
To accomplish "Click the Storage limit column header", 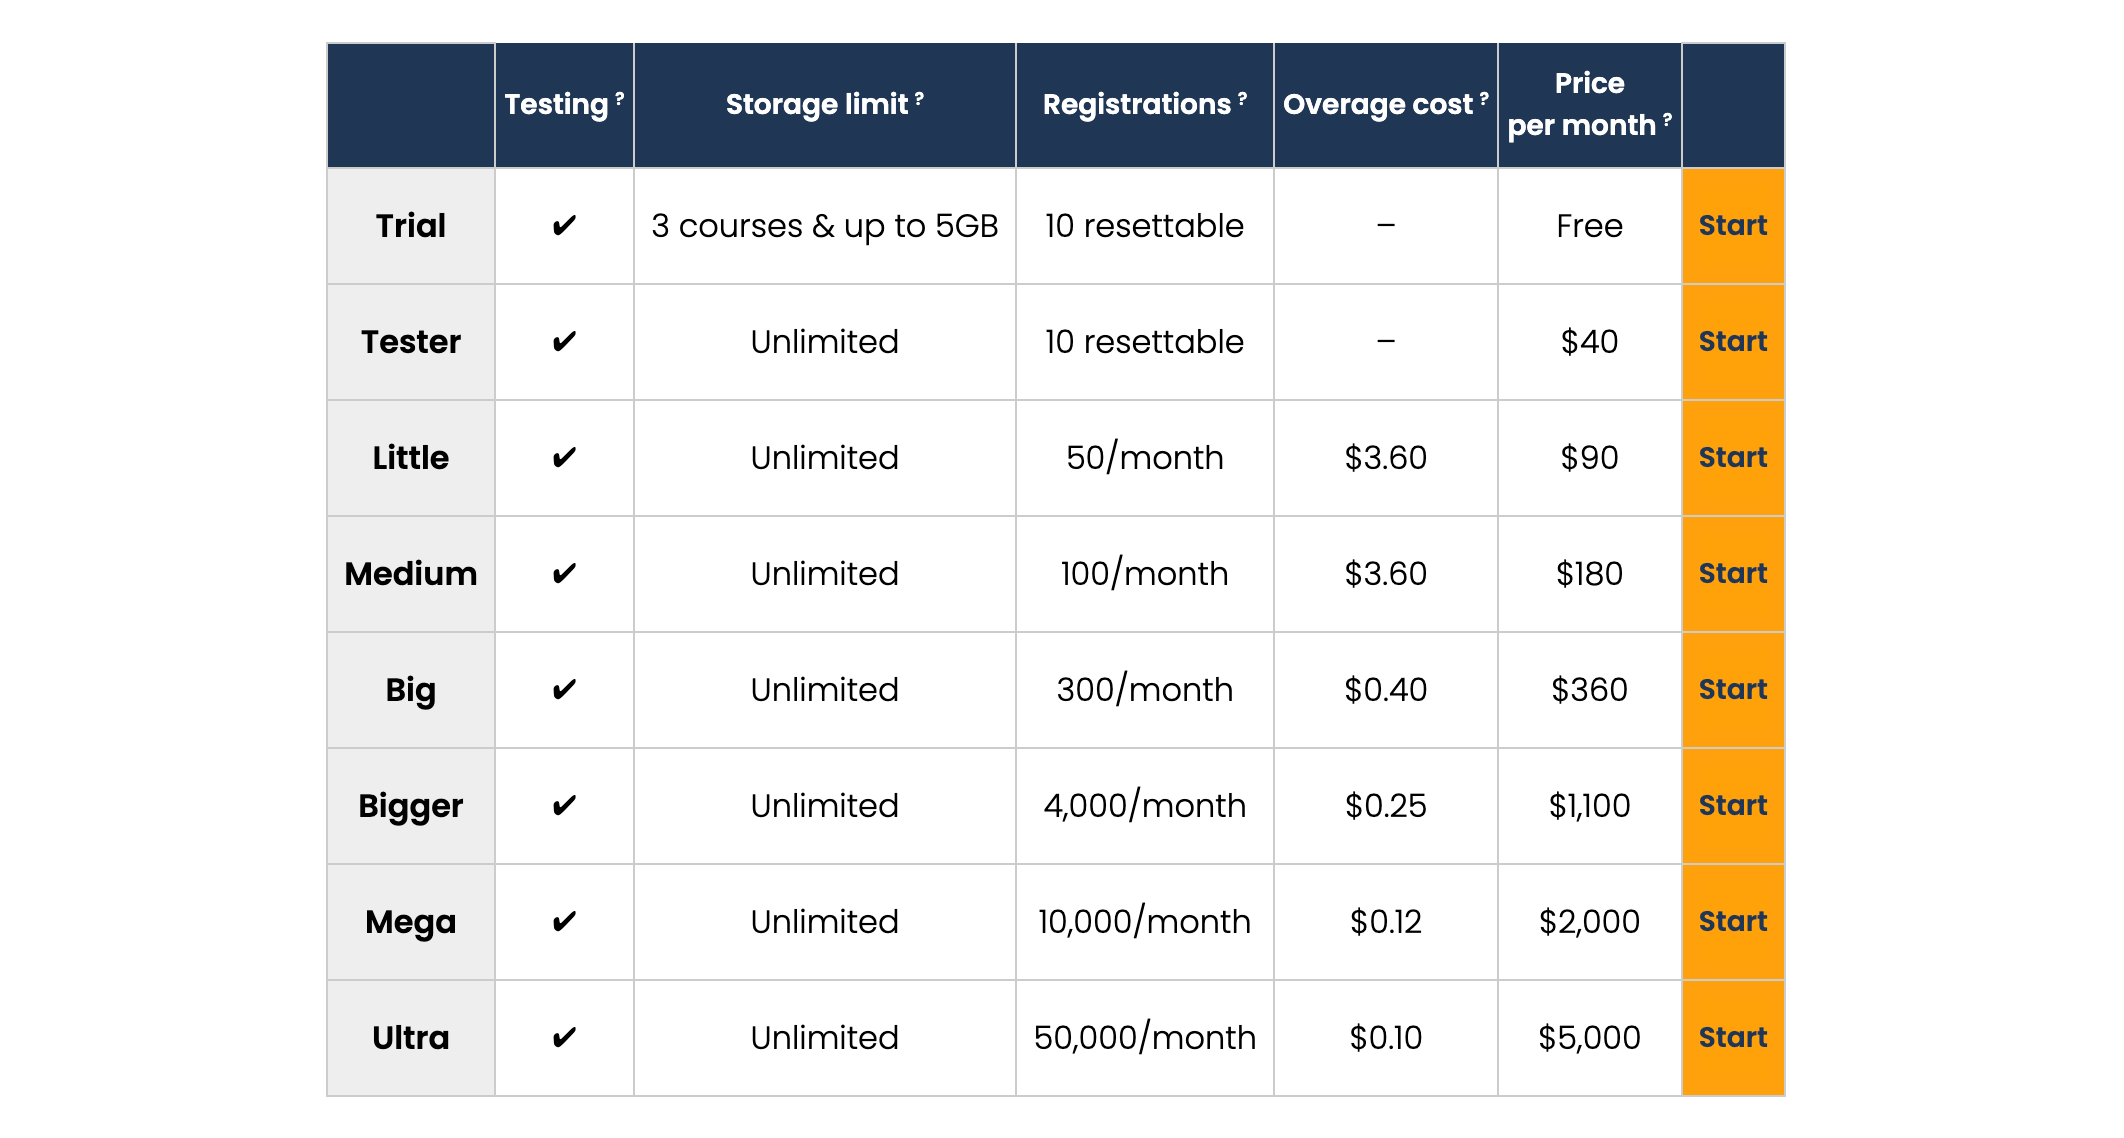I will tap(816, 104).
